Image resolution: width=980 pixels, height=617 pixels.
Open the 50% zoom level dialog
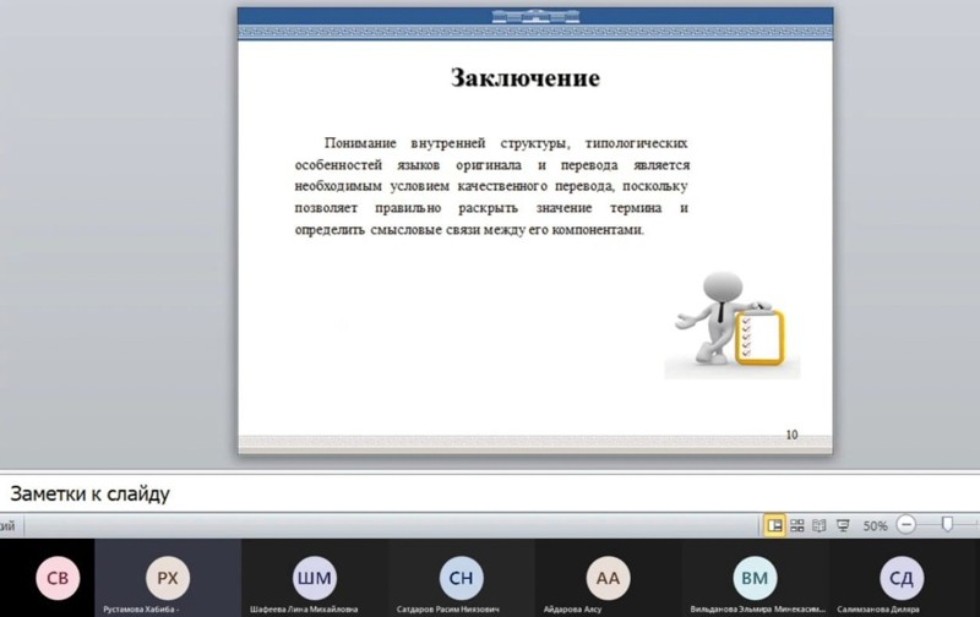pos(875,523)
